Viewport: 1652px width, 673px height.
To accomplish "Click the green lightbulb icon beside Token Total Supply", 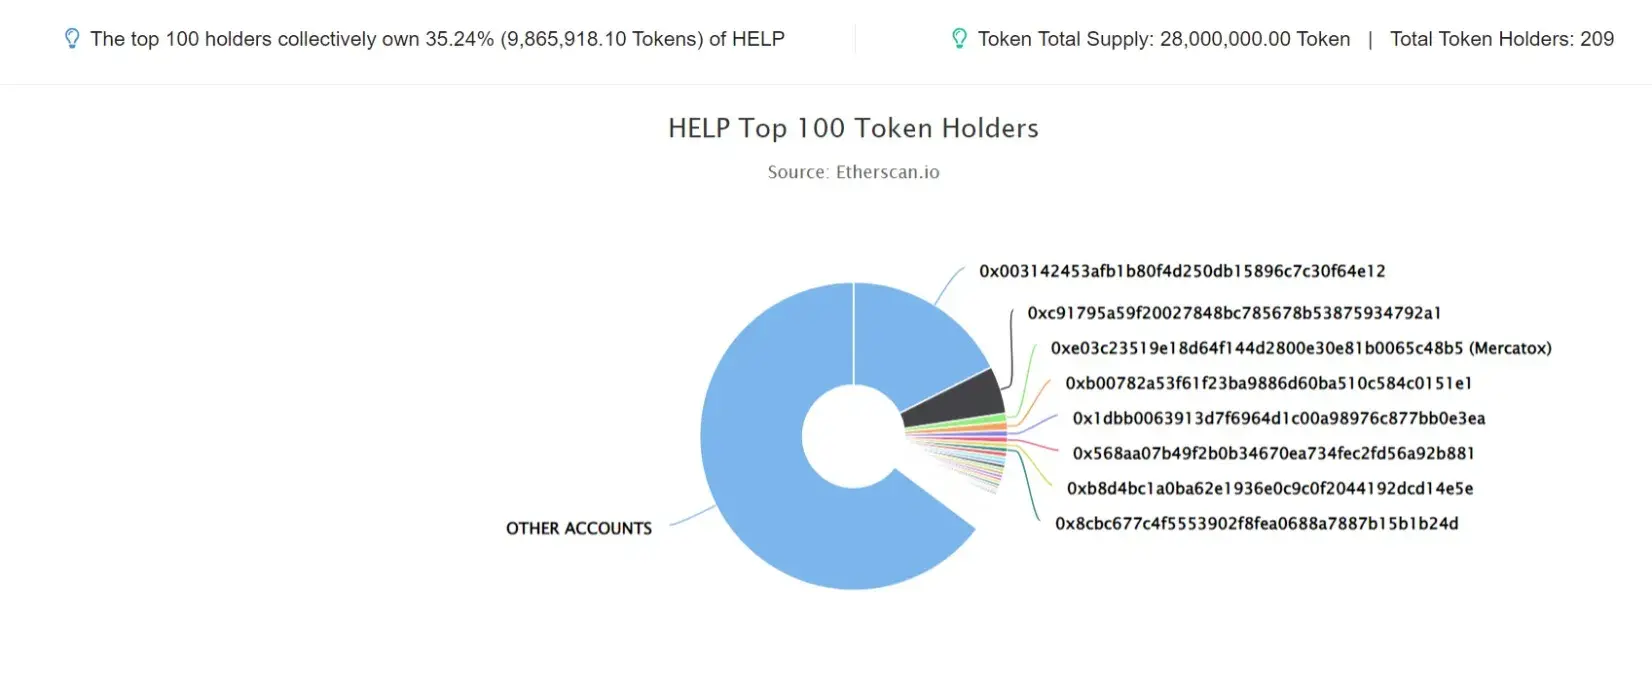I will [959, 39].
